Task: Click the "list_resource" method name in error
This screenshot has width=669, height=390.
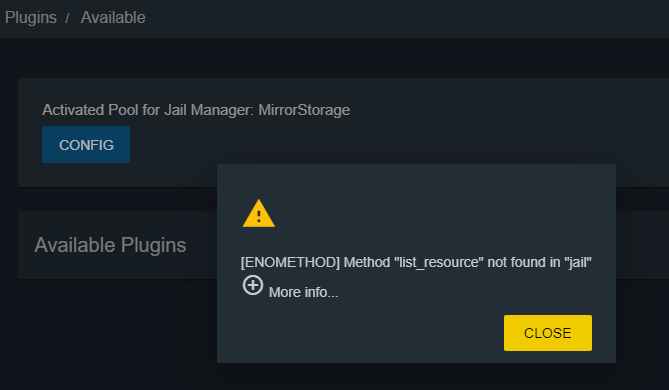Action: tap(439, 262)
